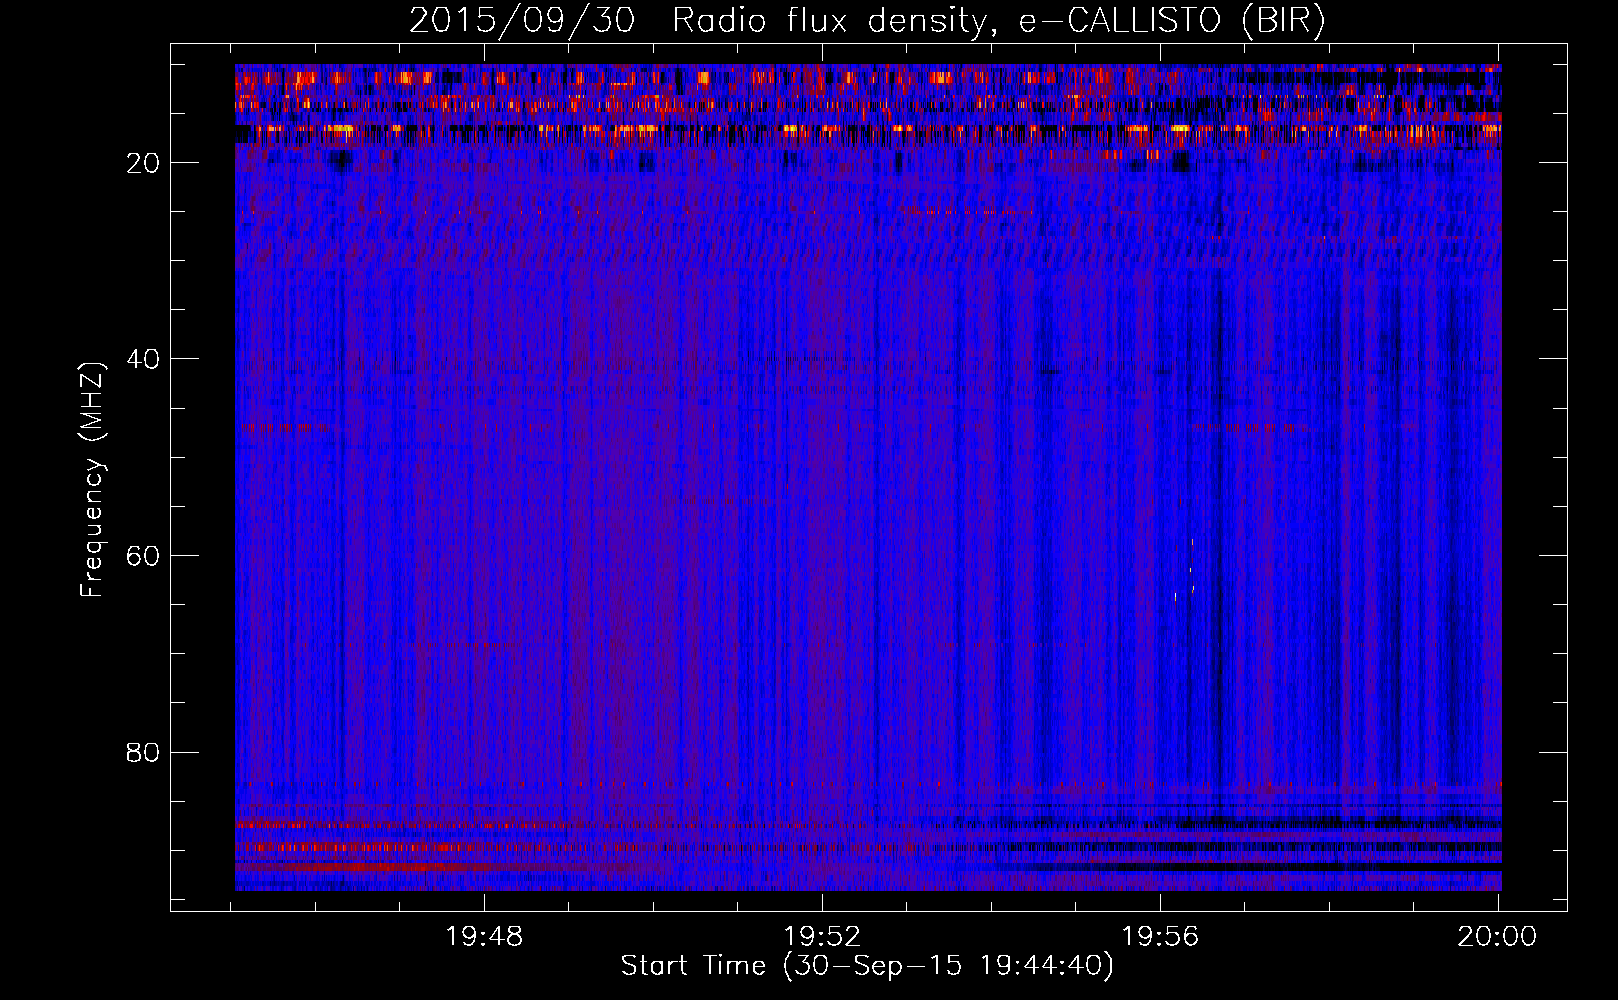Select the 'e-CALLISTO (BIR)' station label
The width and height of the screenshot is (1618, 1000).
point(1172,21)
